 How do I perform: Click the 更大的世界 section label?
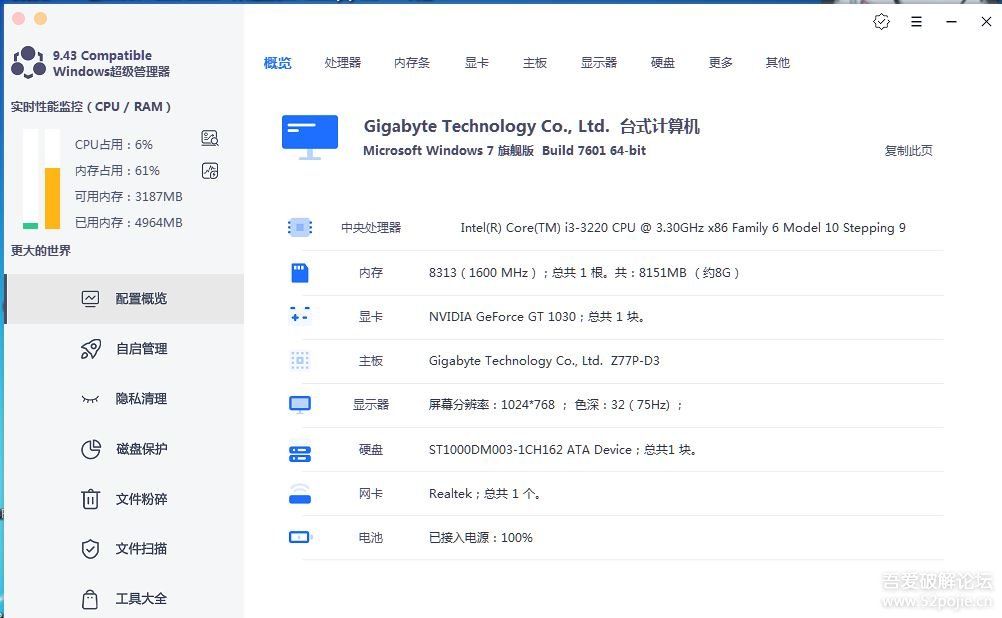coord(41,251)
